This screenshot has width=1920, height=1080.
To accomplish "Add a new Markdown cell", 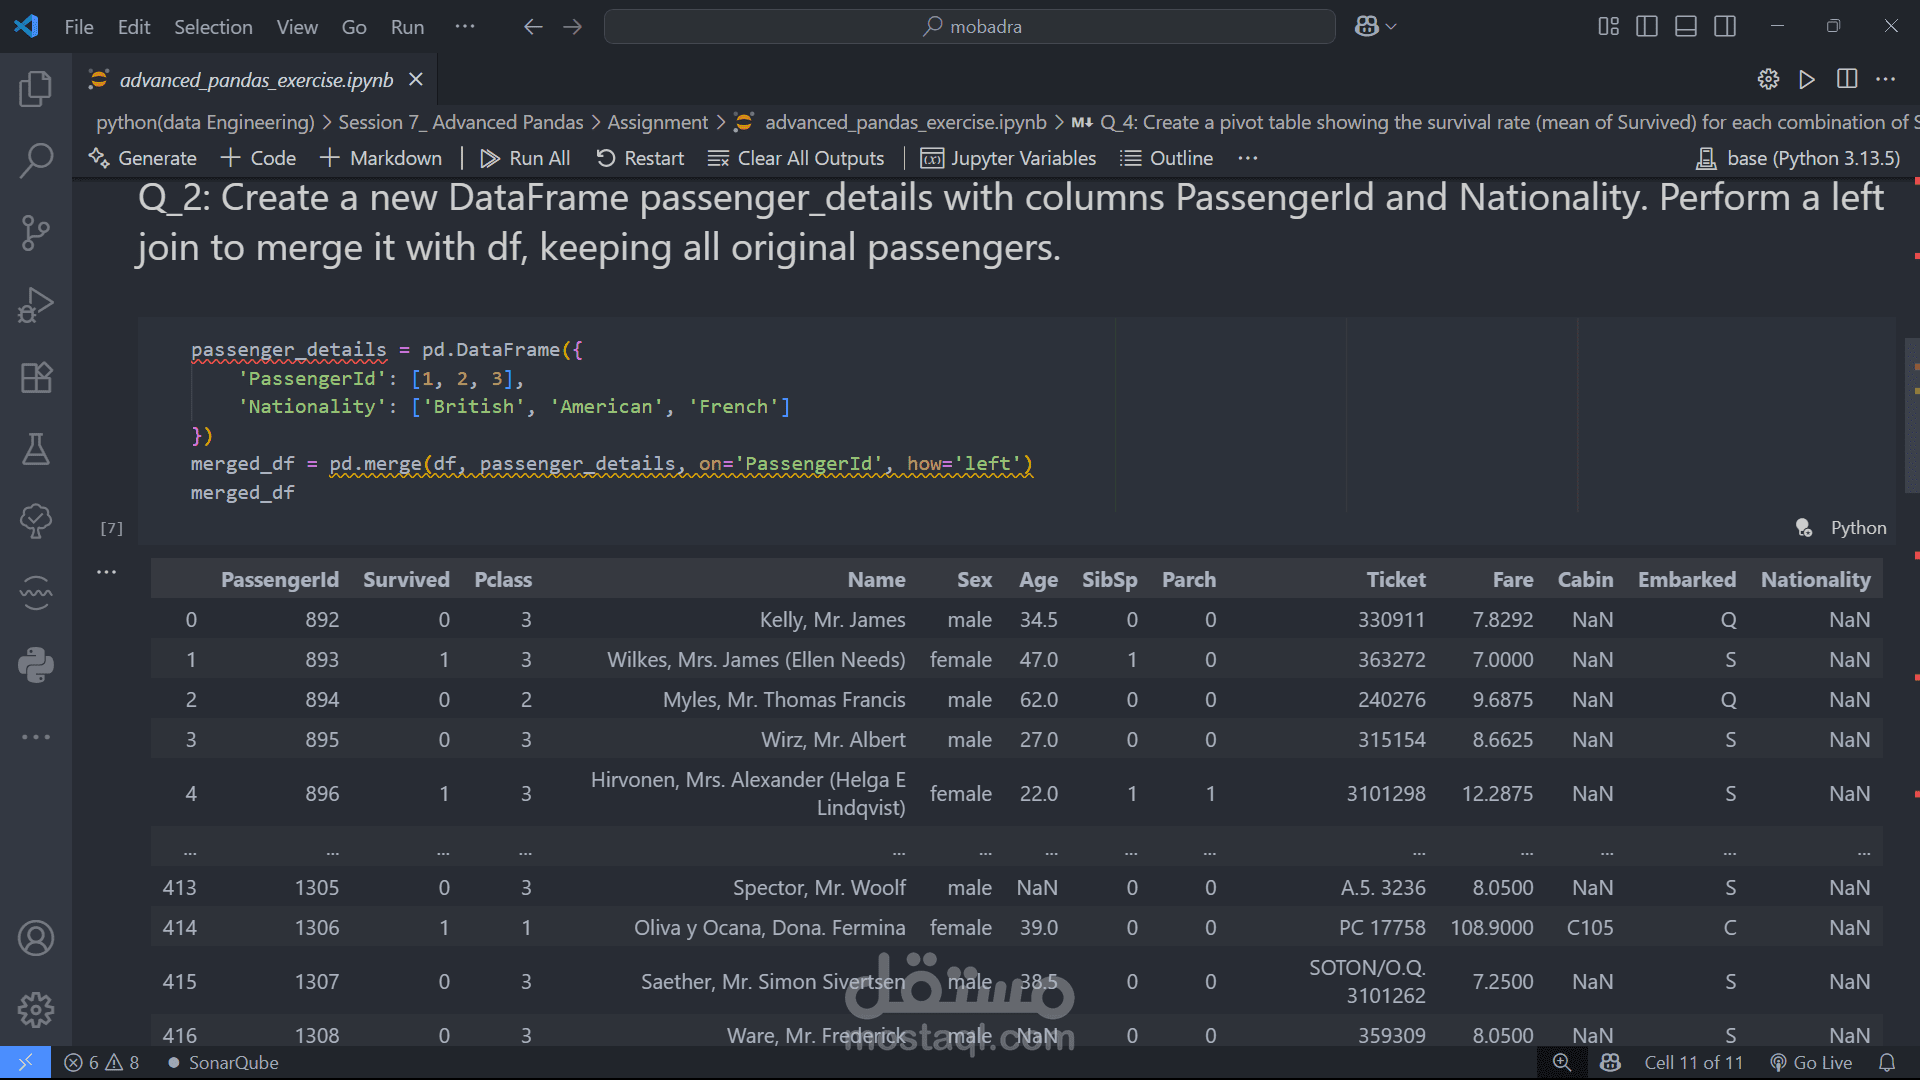I will click(380, 158).
